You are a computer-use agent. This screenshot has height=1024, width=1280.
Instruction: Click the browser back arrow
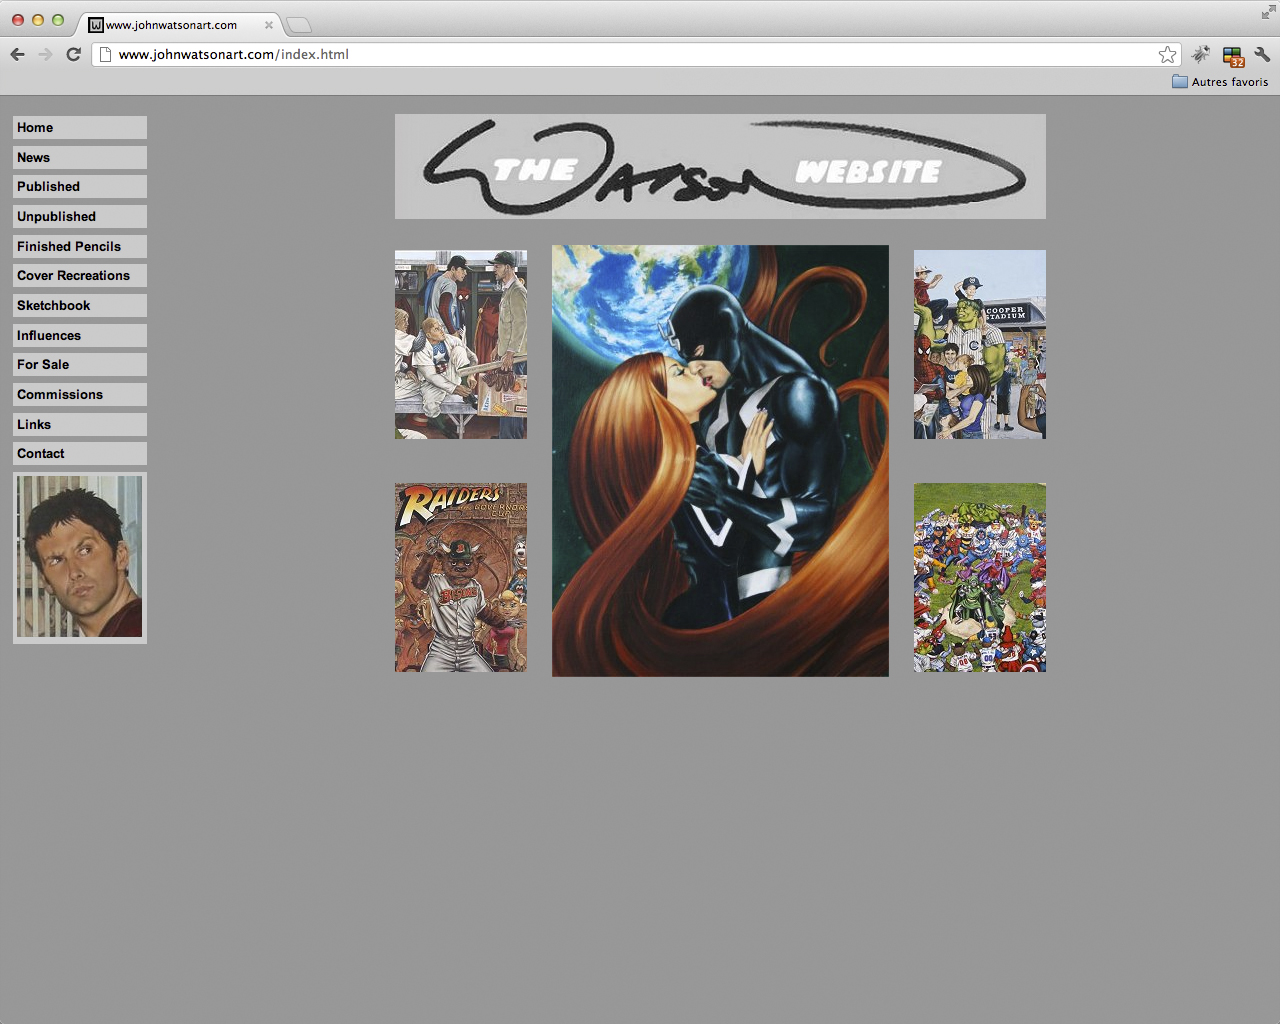point(17,54)
